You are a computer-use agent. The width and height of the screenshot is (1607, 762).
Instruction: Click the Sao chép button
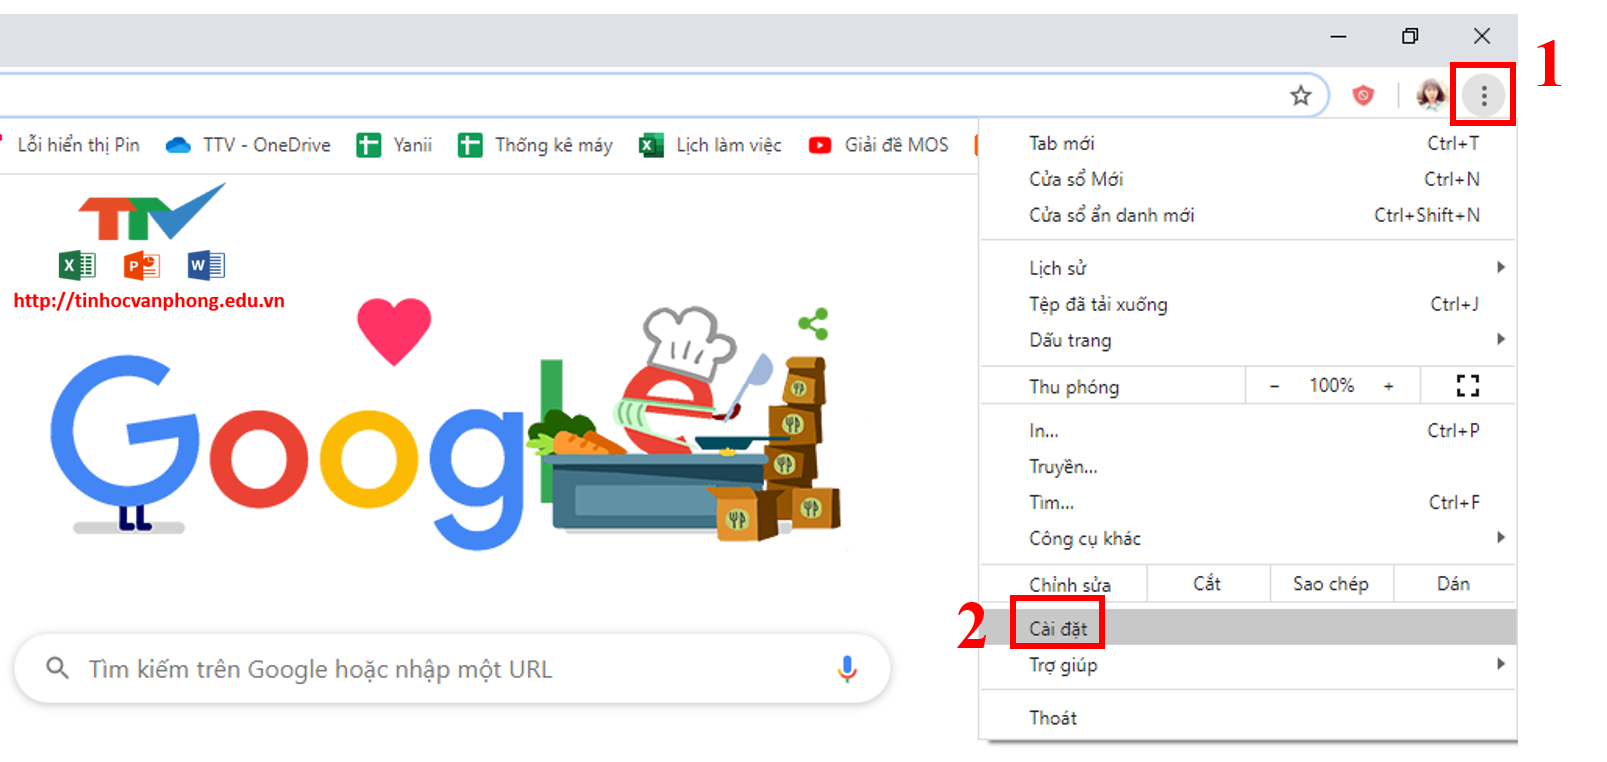[1331, 584]
